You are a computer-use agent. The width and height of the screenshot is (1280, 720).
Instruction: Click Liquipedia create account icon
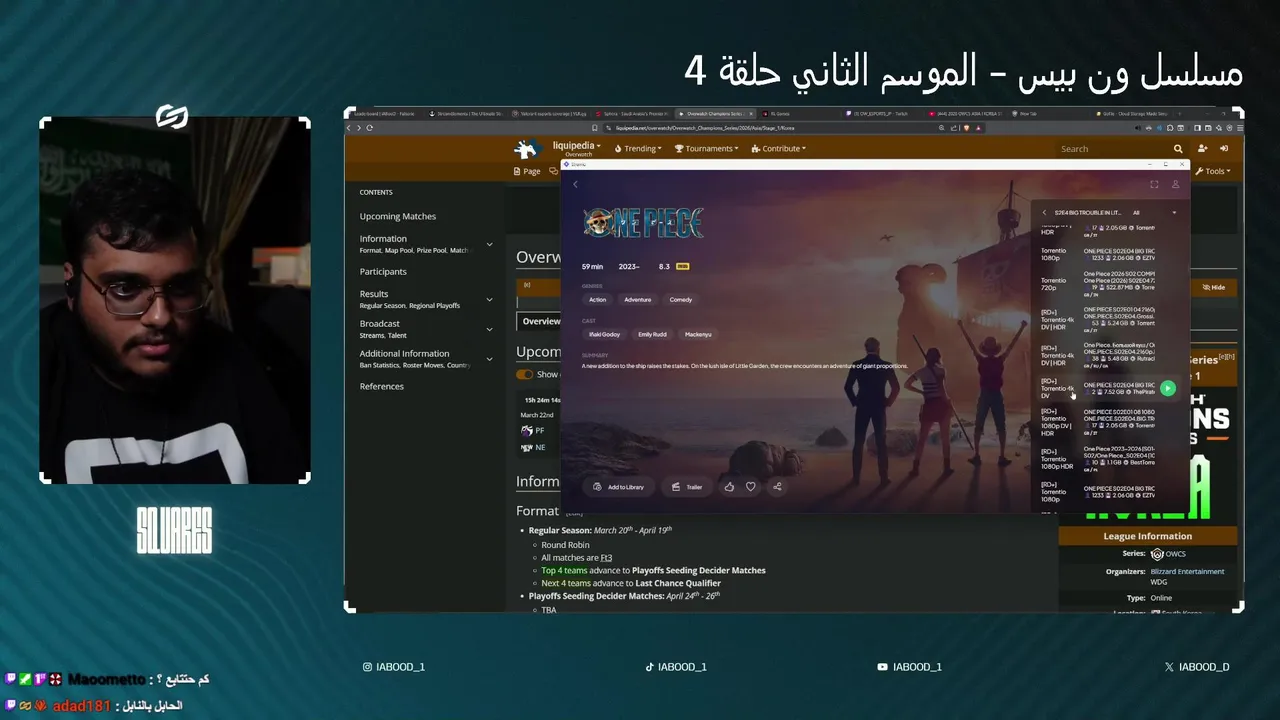(x=1202, y=149)
